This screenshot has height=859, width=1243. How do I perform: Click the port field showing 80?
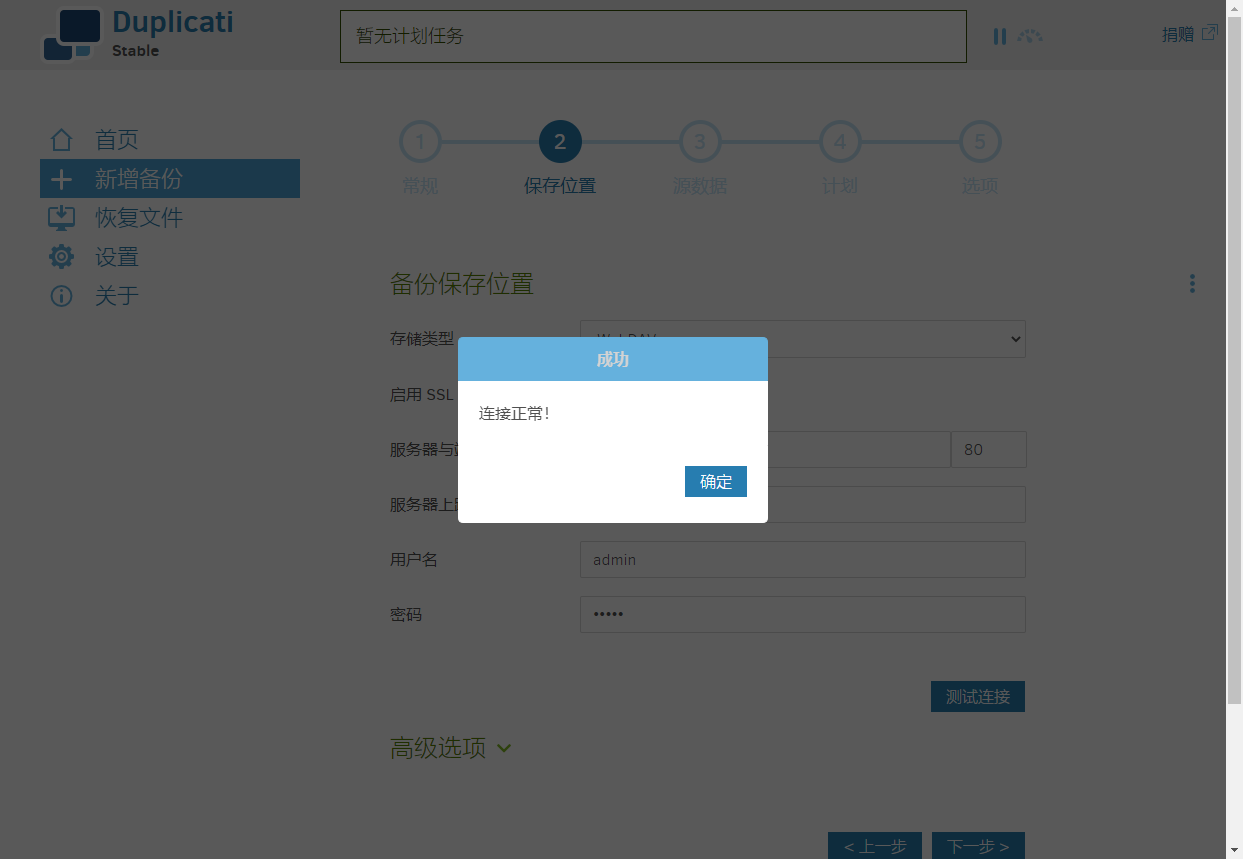tap(989, 449)
